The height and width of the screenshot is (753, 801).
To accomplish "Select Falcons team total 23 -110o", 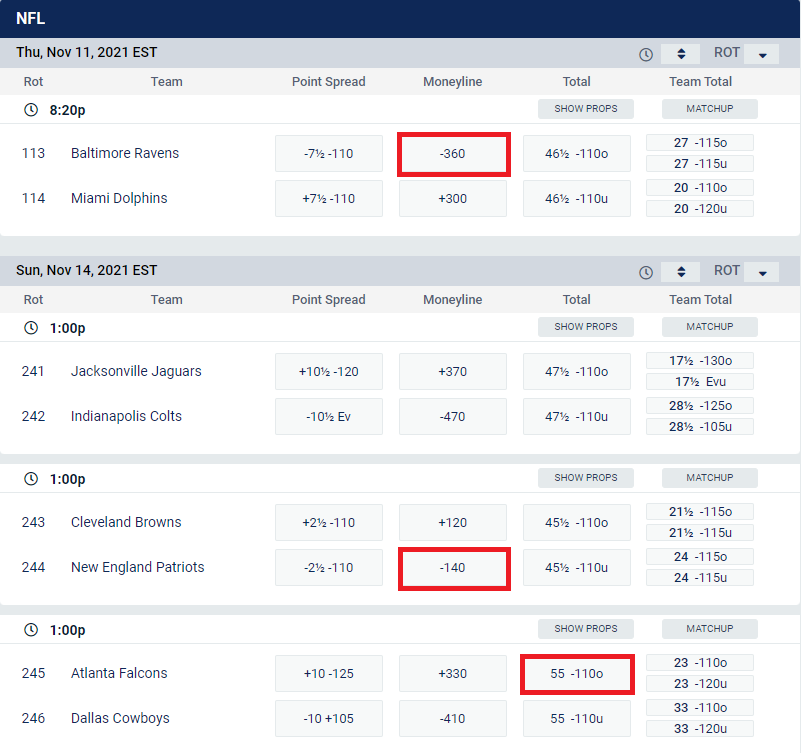I will coord(700,663).
